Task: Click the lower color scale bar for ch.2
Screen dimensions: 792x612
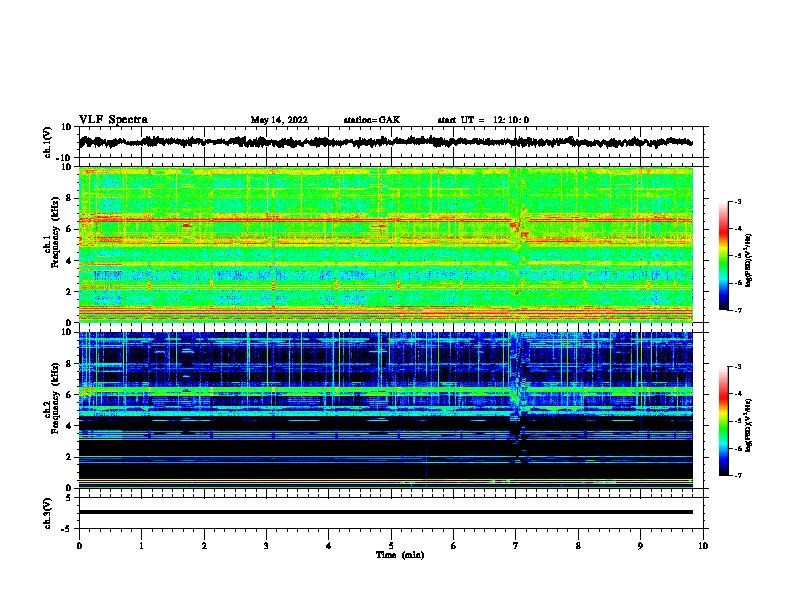Action: [x=723, y=421]
